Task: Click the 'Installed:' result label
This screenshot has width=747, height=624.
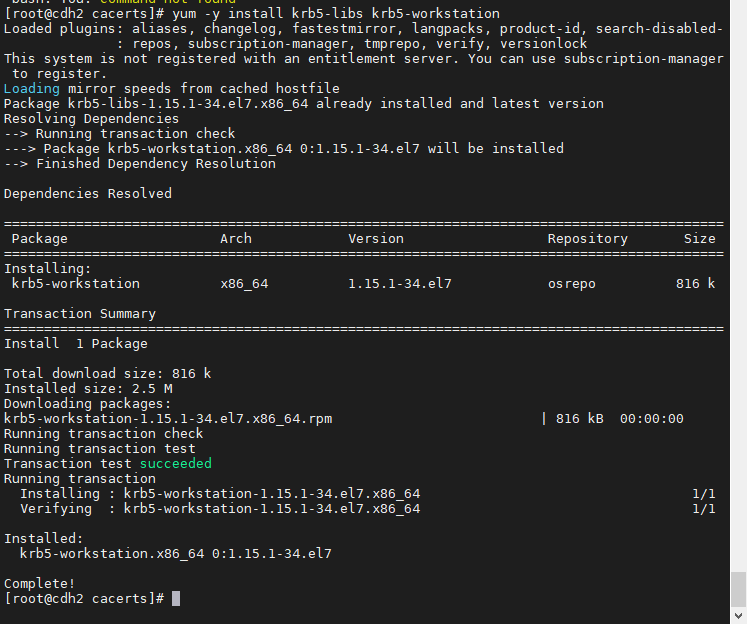Action: 44,539
